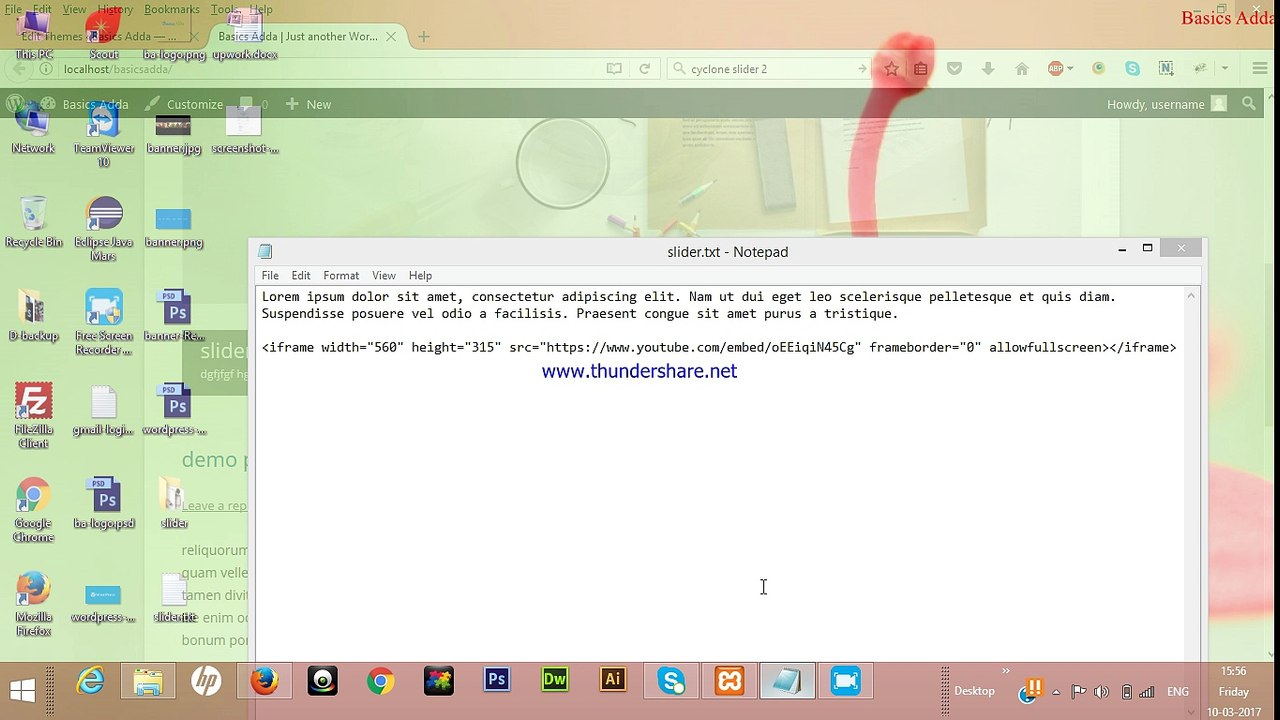Bookmark this page with the star icon
Image resolution: width=1280 pixels, height=720 pixels.
pos(891,69)
